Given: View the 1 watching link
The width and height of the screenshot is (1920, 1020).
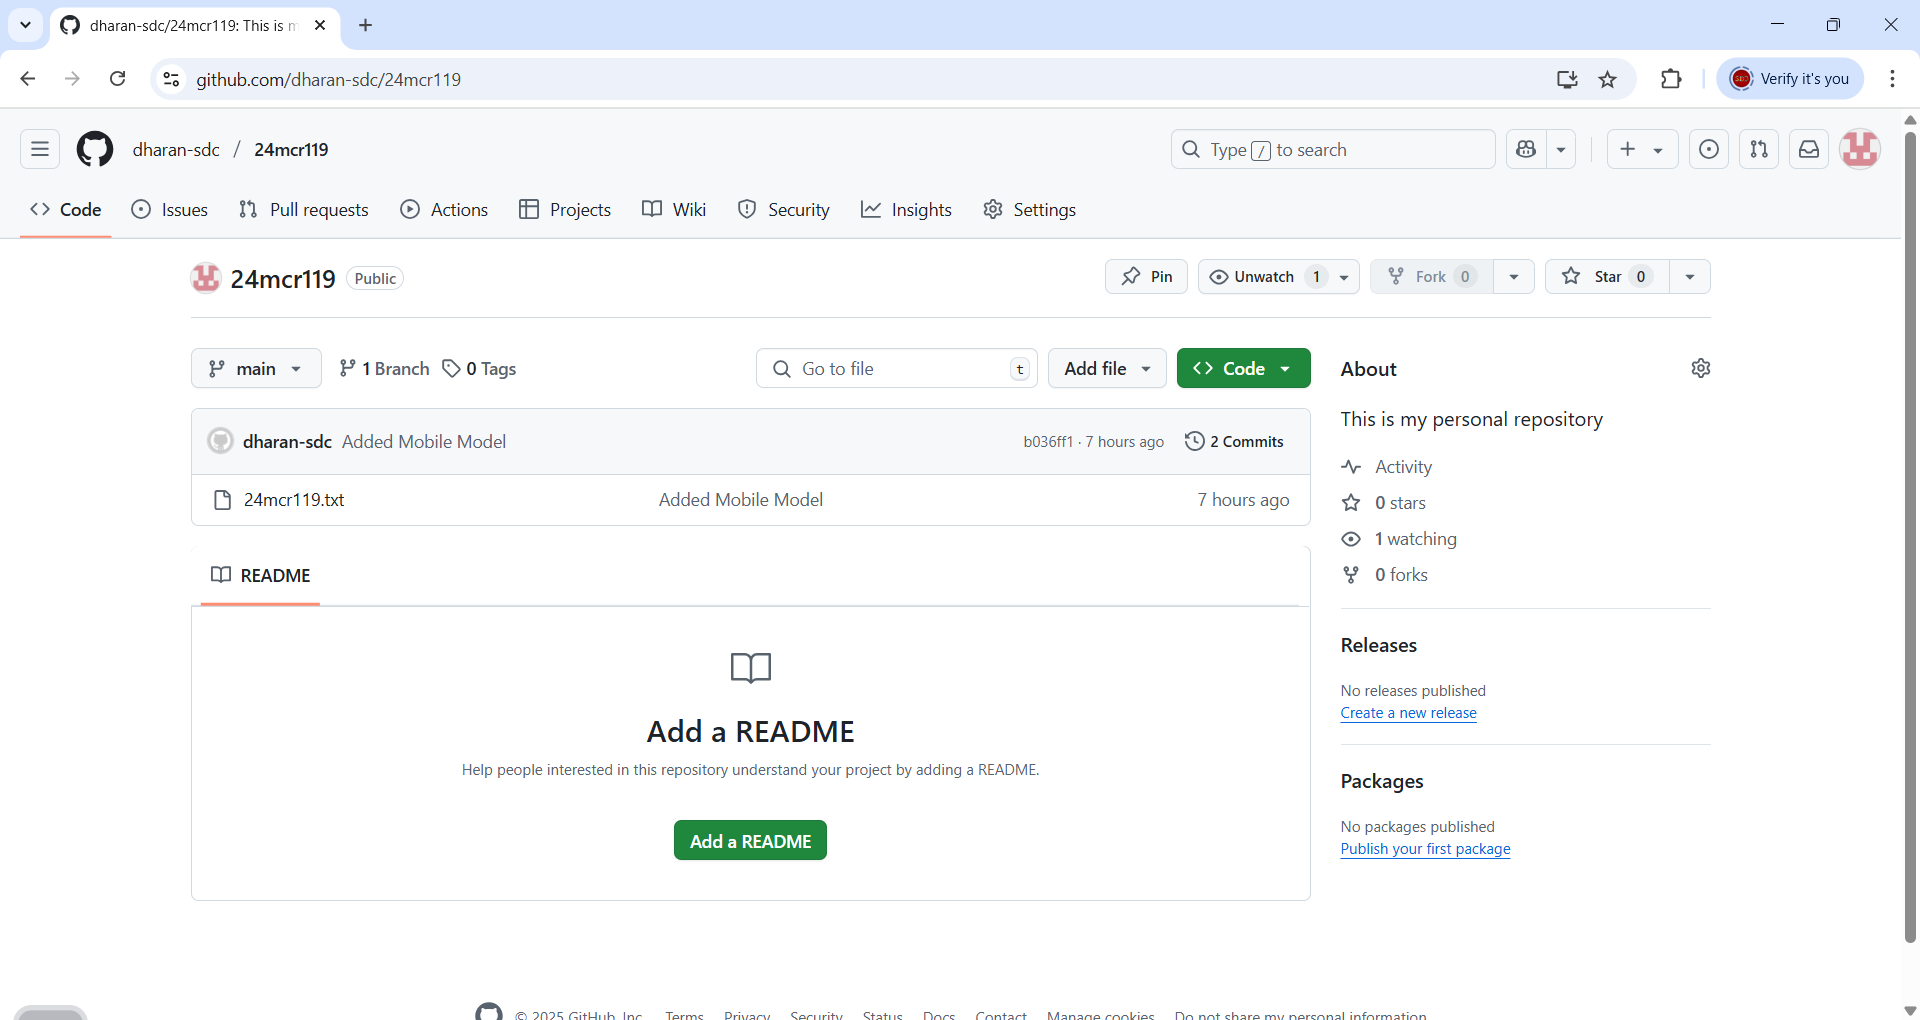Looking at the screenshot, I should click(1414, 539).
